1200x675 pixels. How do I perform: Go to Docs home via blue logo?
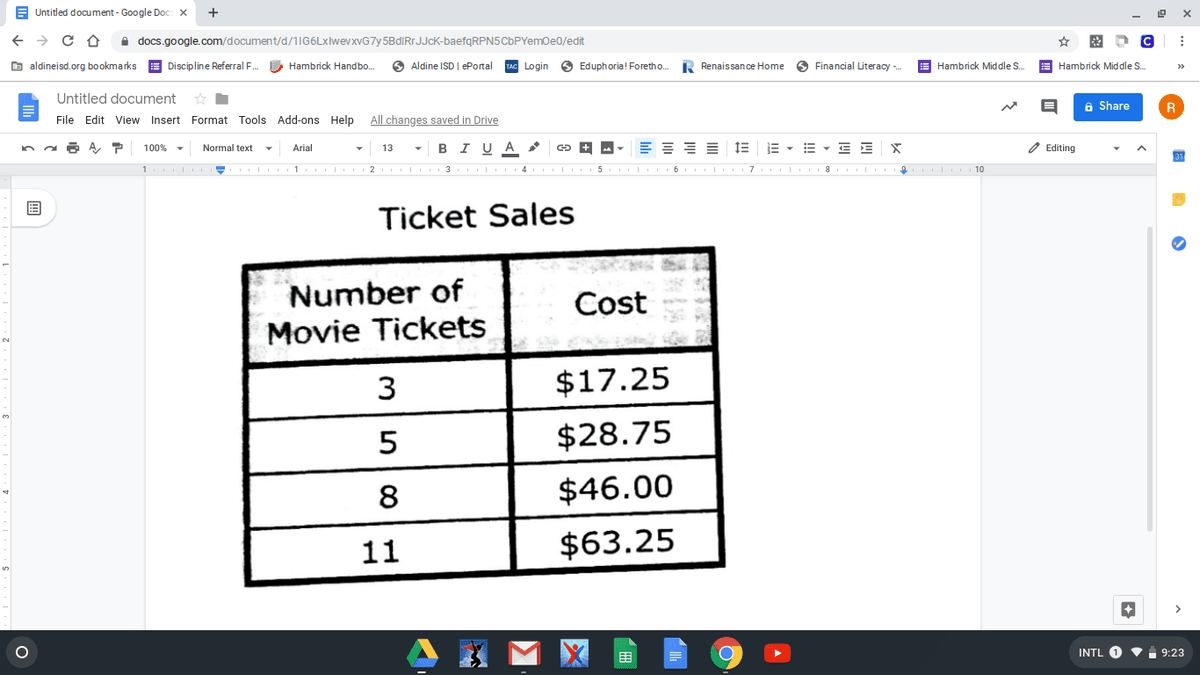28,106
